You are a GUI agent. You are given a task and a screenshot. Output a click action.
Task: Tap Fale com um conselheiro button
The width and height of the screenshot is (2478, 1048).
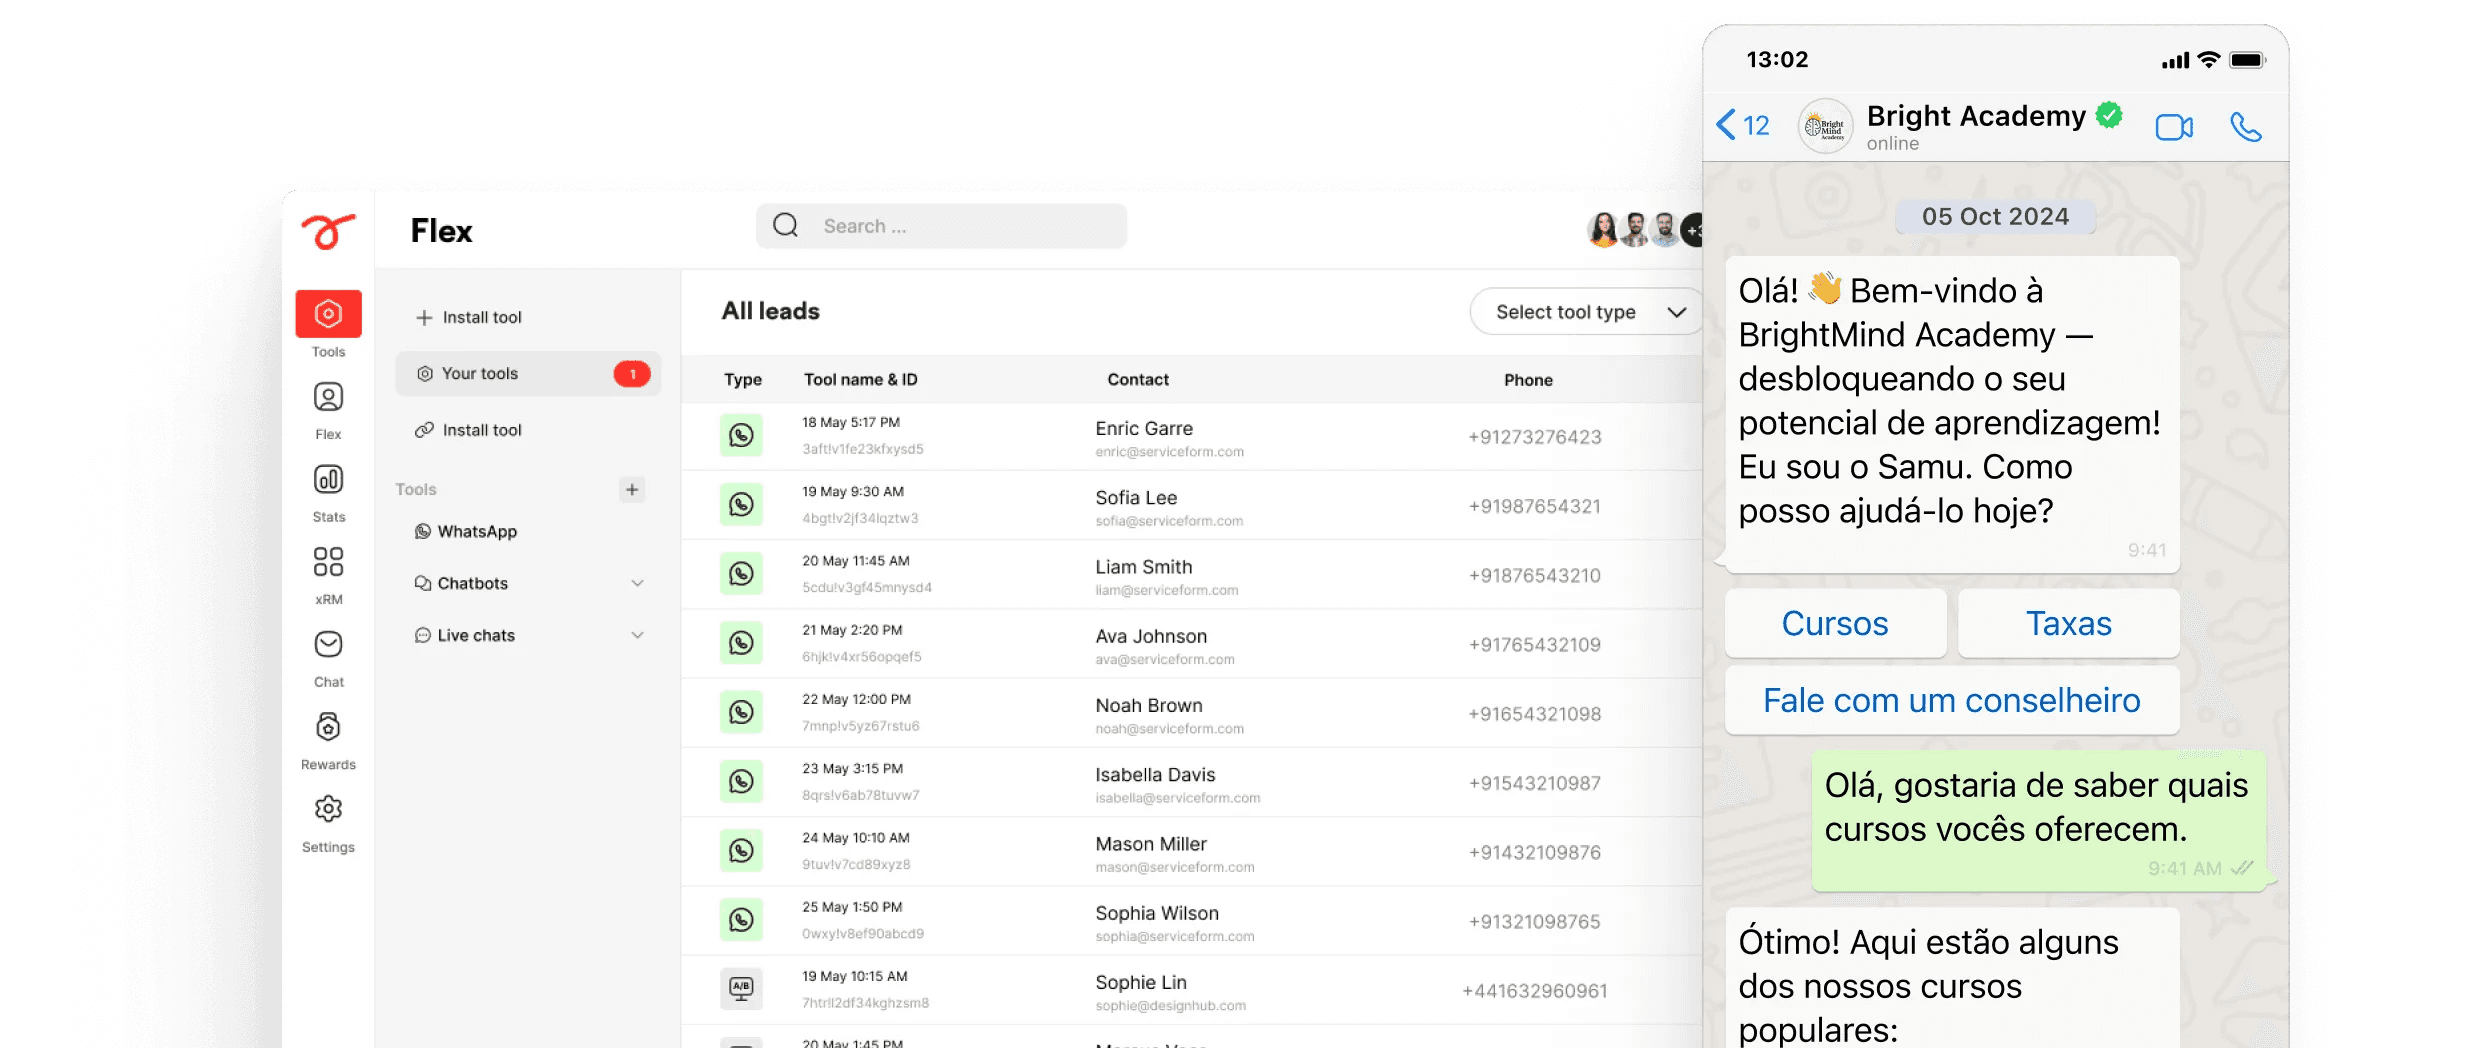click(1951, 701)
